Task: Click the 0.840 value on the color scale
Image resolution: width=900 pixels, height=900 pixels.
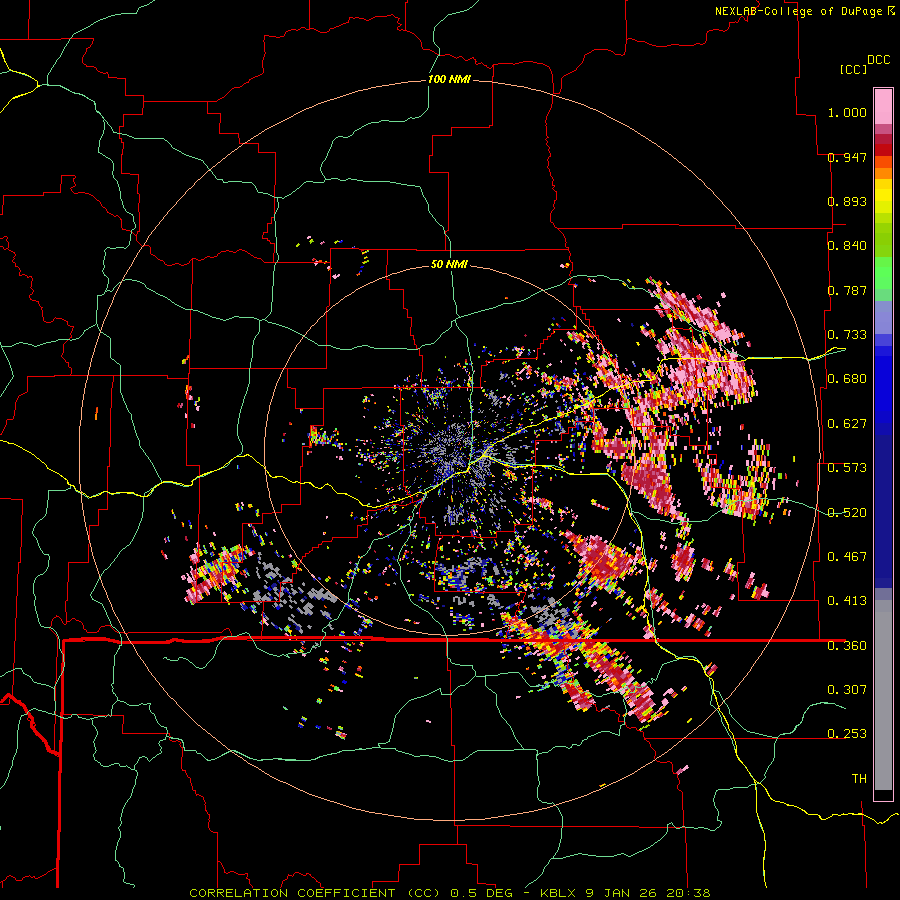Action: tap(847, 246)
